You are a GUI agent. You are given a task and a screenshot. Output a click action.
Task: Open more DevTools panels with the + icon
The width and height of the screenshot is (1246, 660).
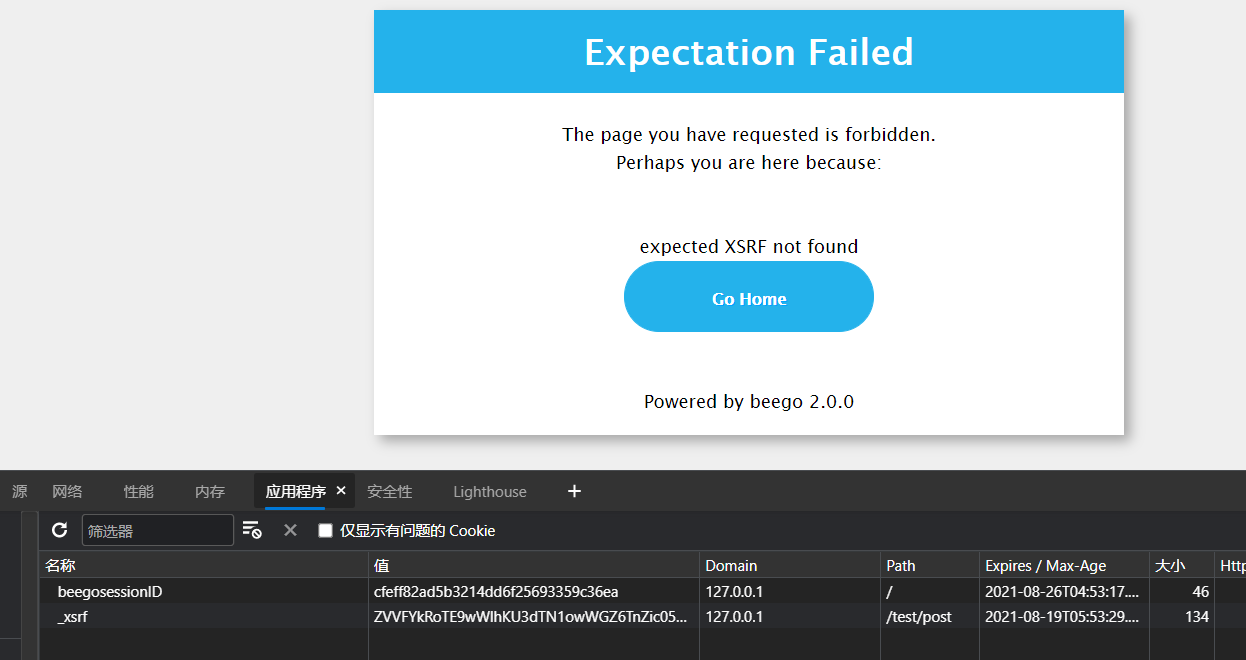[x=574, y=491]
